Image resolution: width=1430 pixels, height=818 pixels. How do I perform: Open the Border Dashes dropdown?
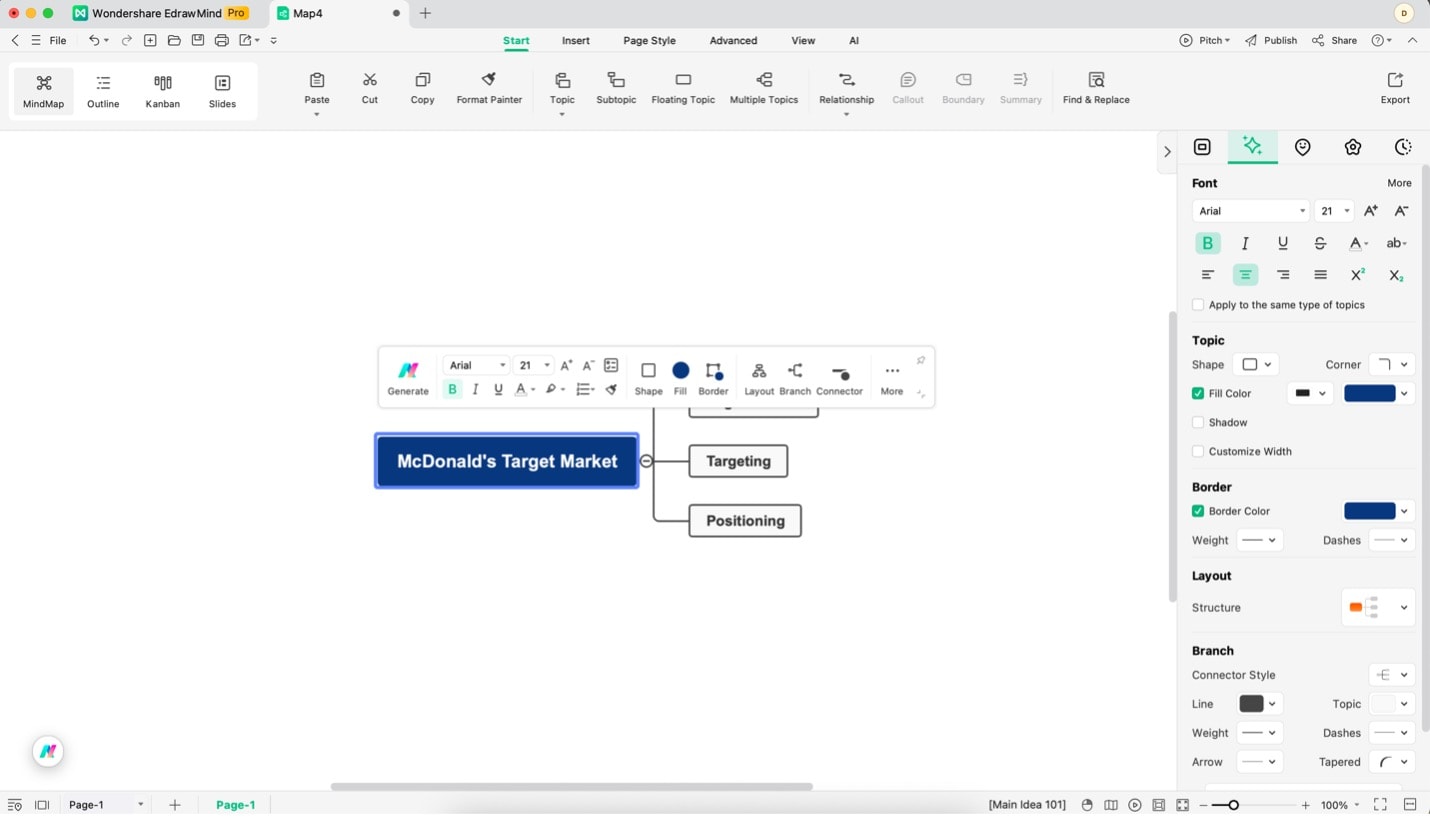coord(1391,540)
